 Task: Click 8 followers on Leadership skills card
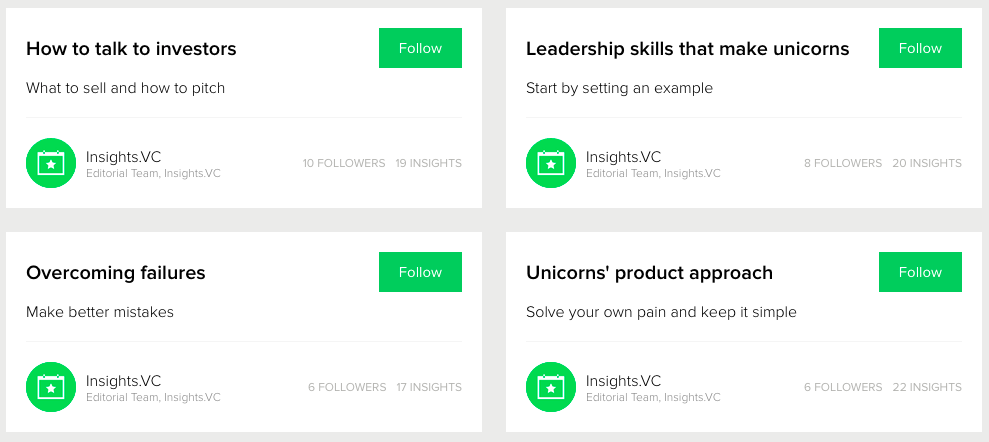(842, 163)
